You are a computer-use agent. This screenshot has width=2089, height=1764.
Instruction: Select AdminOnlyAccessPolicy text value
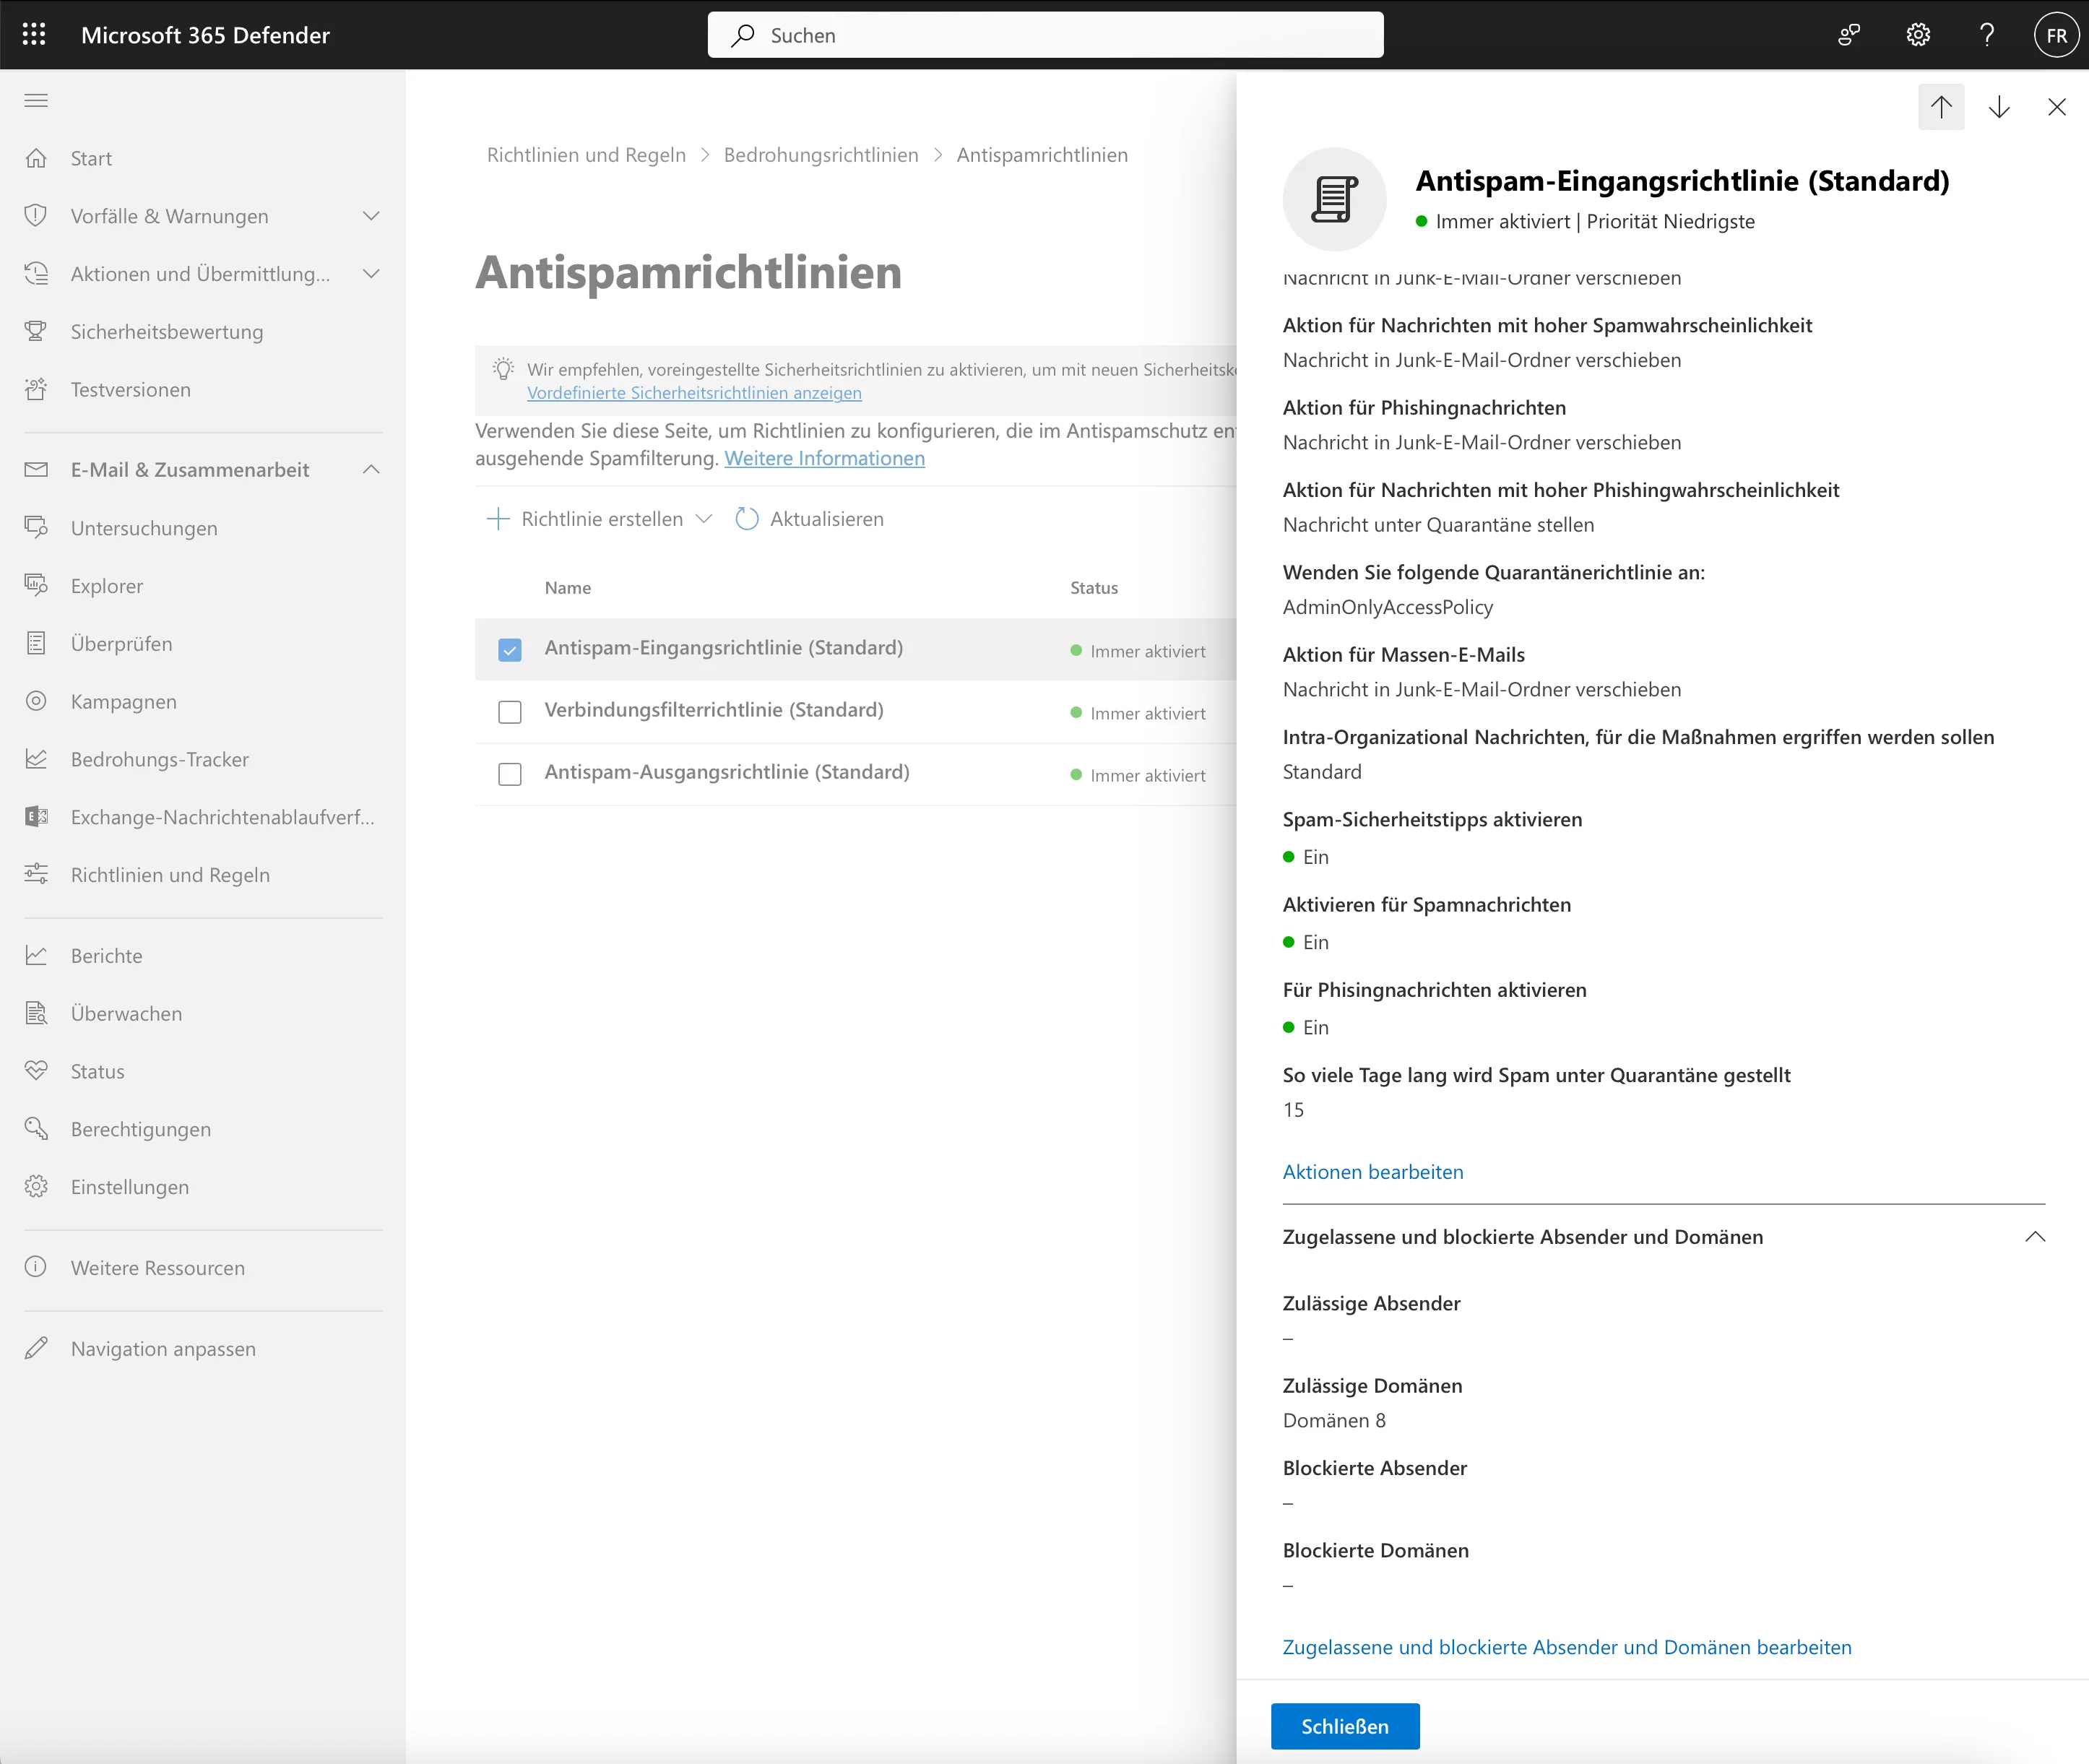pos(1388,607)
